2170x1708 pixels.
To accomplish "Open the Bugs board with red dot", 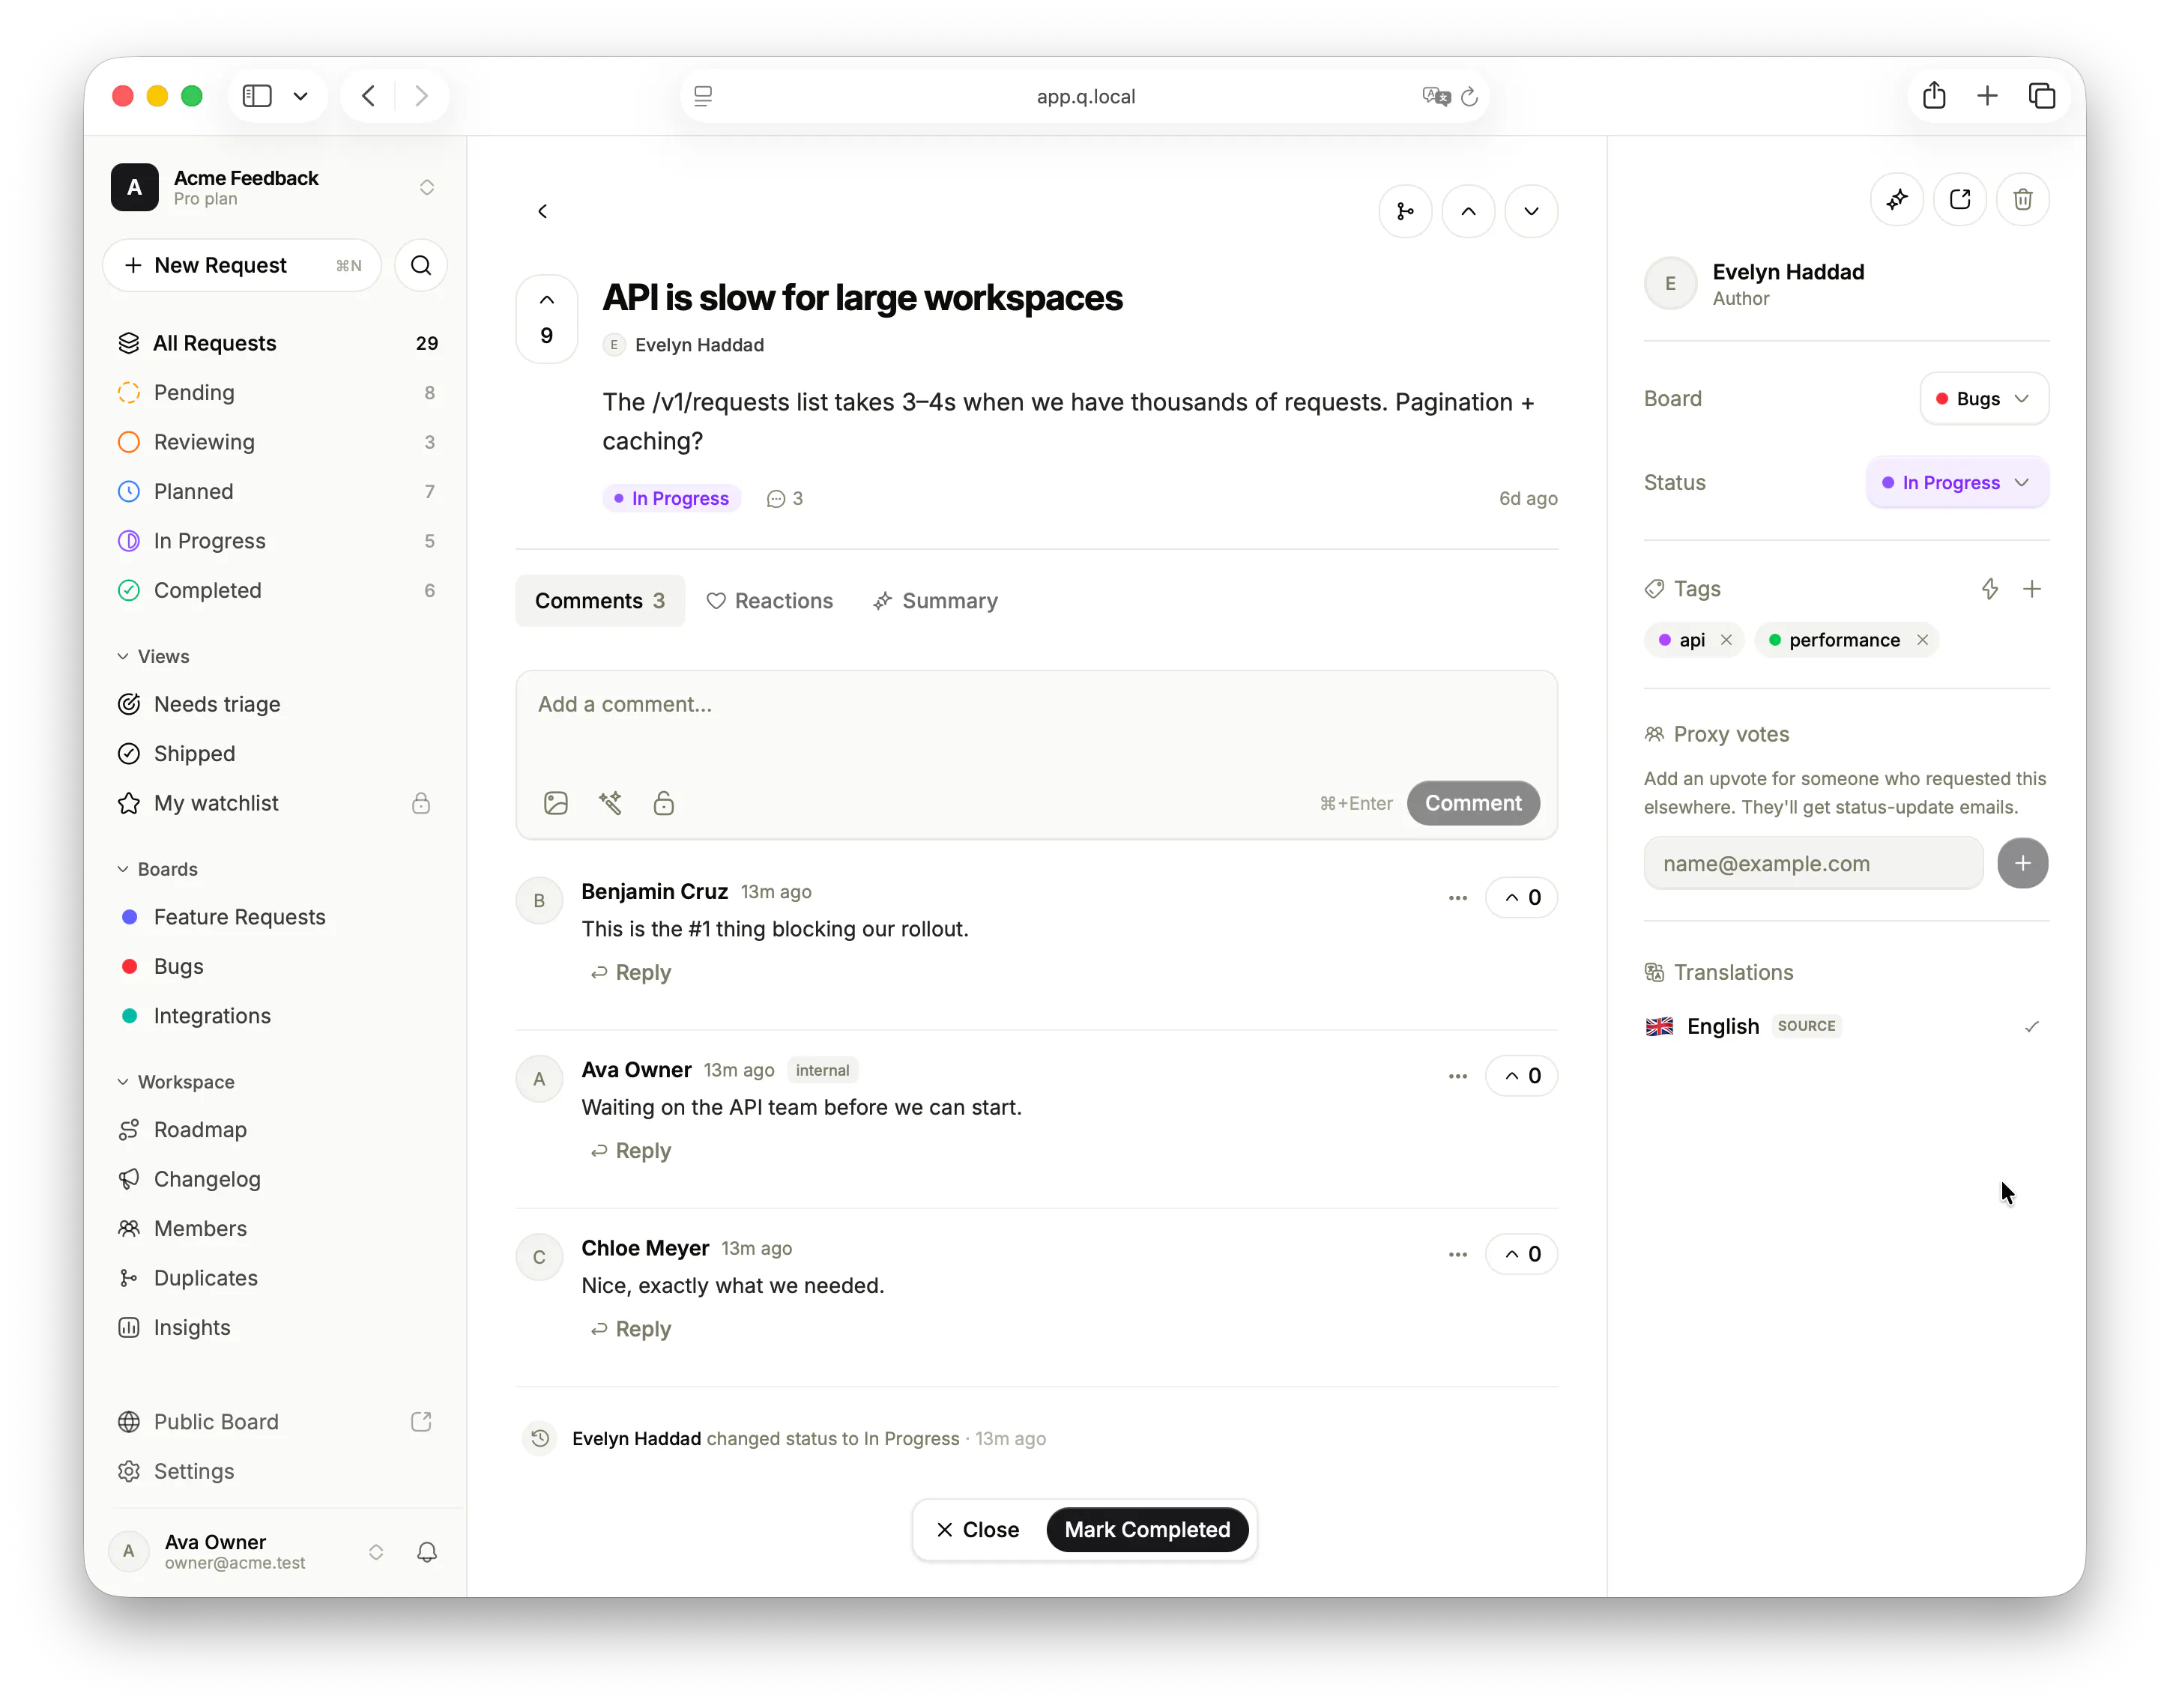I will [x=277, y=966].
